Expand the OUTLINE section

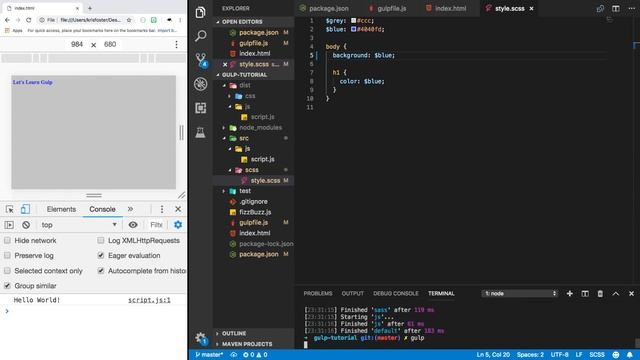(233, 333)
